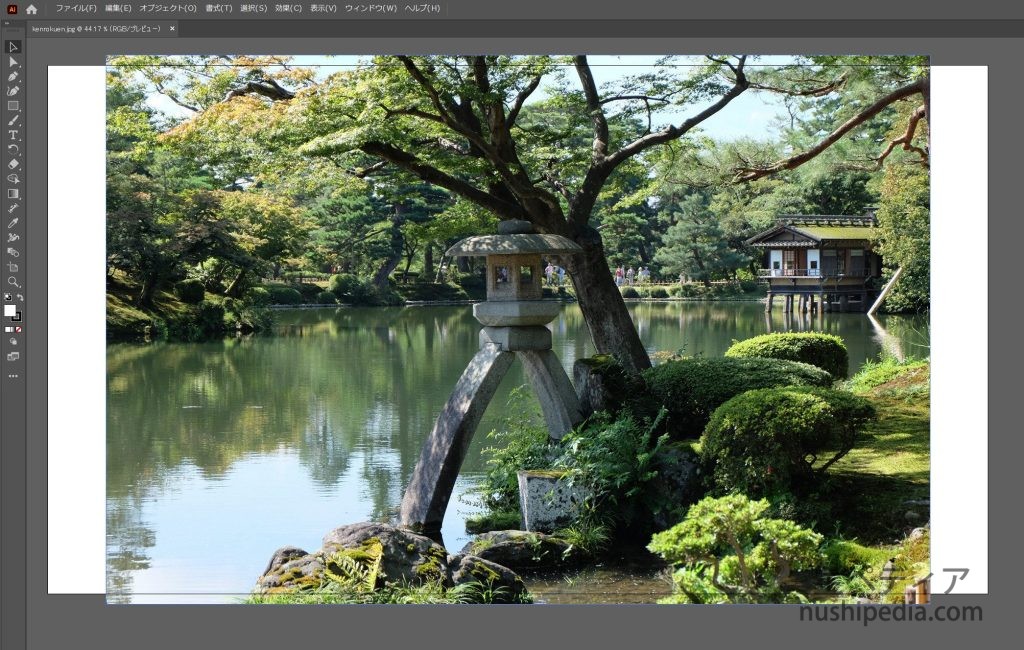Activate the Paintbrush tool
The height and width of the screenshot is (650, 1024).
13,121
